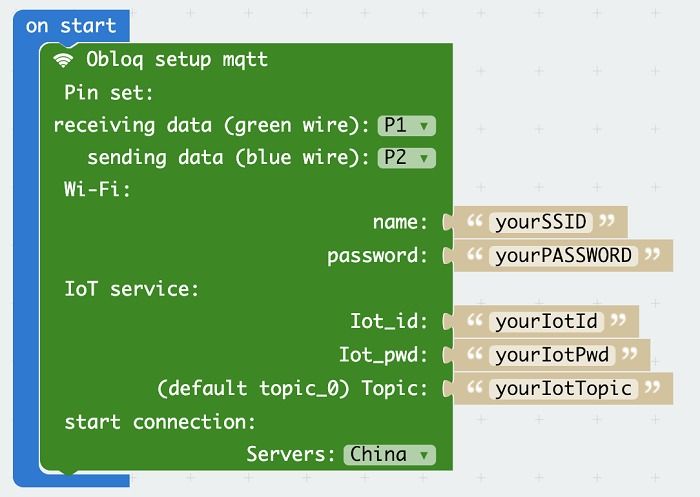Edit the yourIotPwd text field
The width and height of the screenshot is (700, 497).
(x=552, y=355)
